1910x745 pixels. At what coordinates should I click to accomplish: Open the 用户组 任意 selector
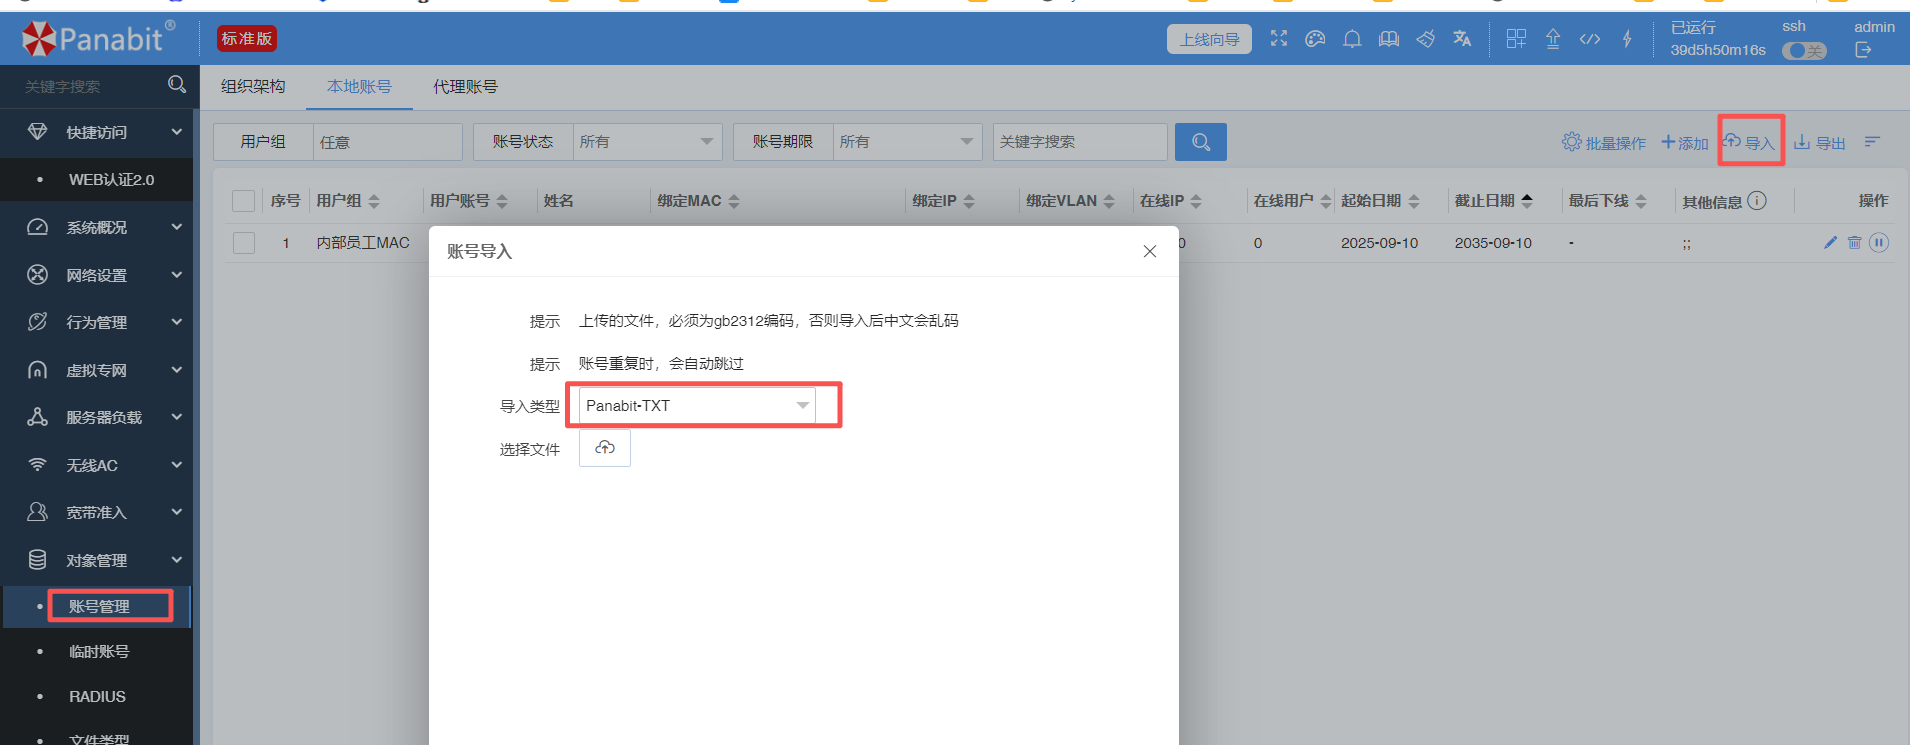tap(387, 142)
